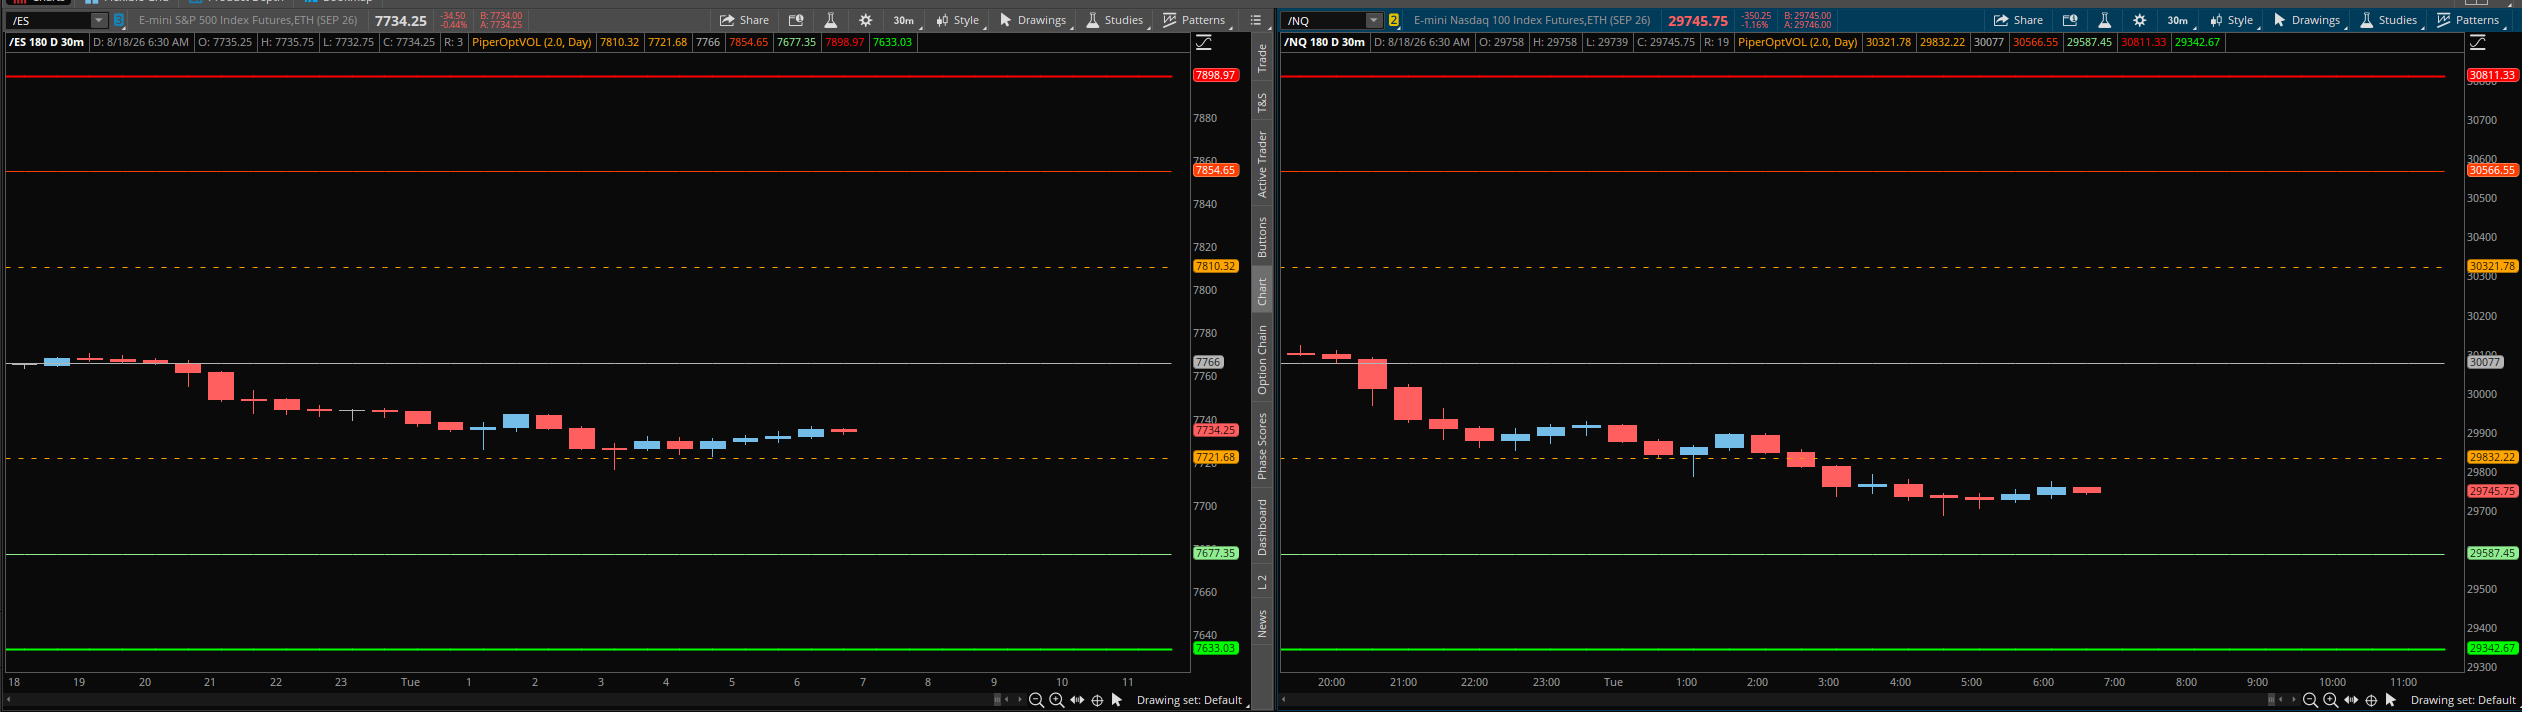The height and width of the screenshot is (712, 2522).
Task: Open Drawings menu on /ES chart
Action: click(1033, 20)
